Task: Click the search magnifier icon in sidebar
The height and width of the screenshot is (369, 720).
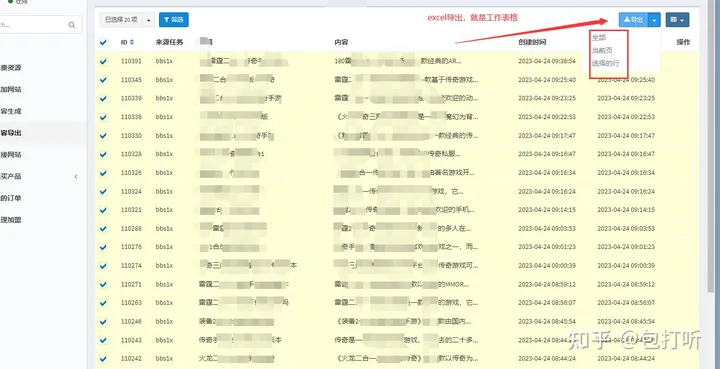Action: tap(72, 25)
